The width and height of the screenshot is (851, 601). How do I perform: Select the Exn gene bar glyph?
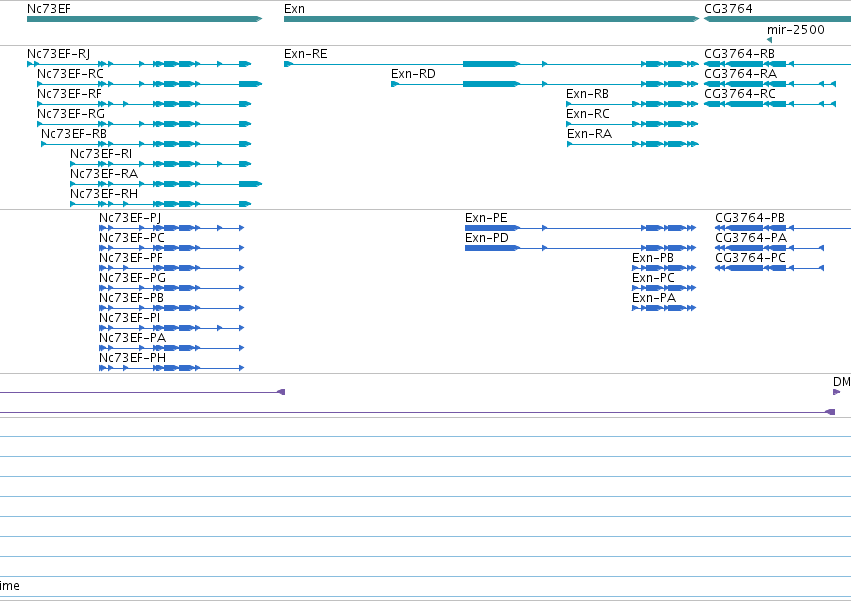[492, 19]
